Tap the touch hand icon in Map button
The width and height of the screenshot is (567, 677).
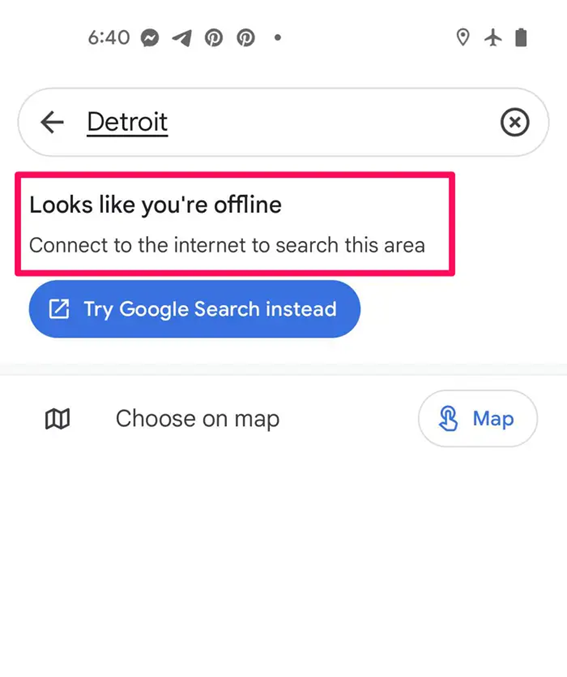448,418
